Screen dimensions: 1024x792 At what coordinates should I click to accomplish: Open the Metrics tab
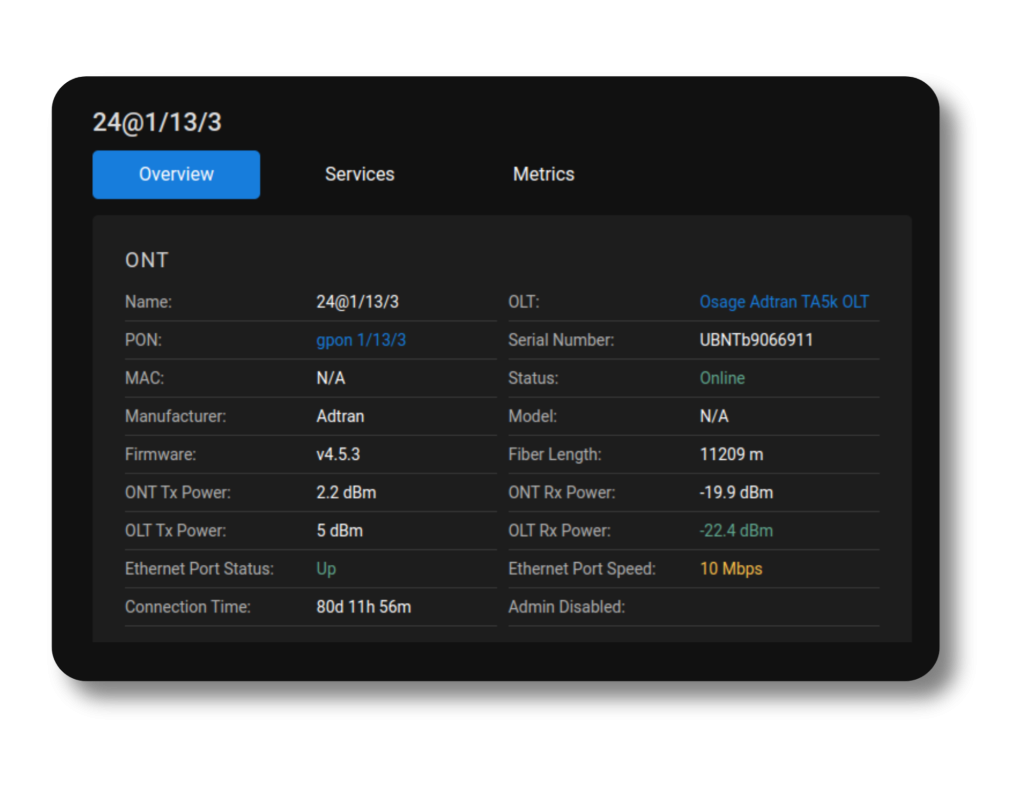pyautogui.click(x=543, y=174)
